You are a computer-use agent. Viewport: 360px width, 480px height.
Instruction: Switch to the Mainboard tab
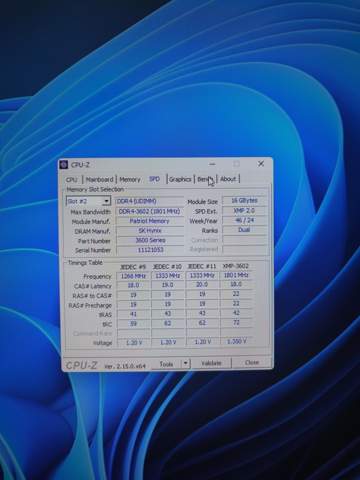pyautogui.click(x=99, y=179)
